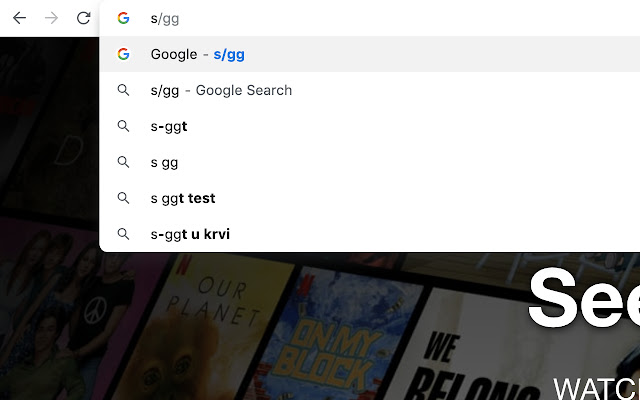This screenshot has height=400, width=640.
Task: Click the browser back arrow
Action: click(x=19, y=18)
